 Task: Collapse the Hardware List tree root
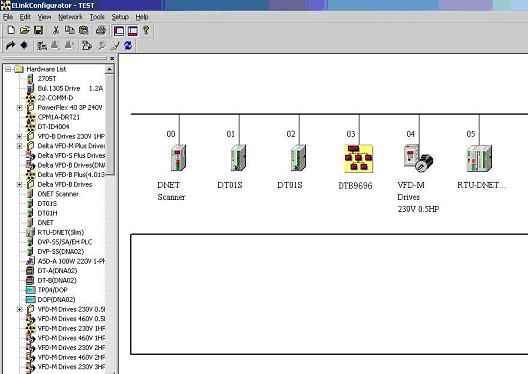point(8,69)
